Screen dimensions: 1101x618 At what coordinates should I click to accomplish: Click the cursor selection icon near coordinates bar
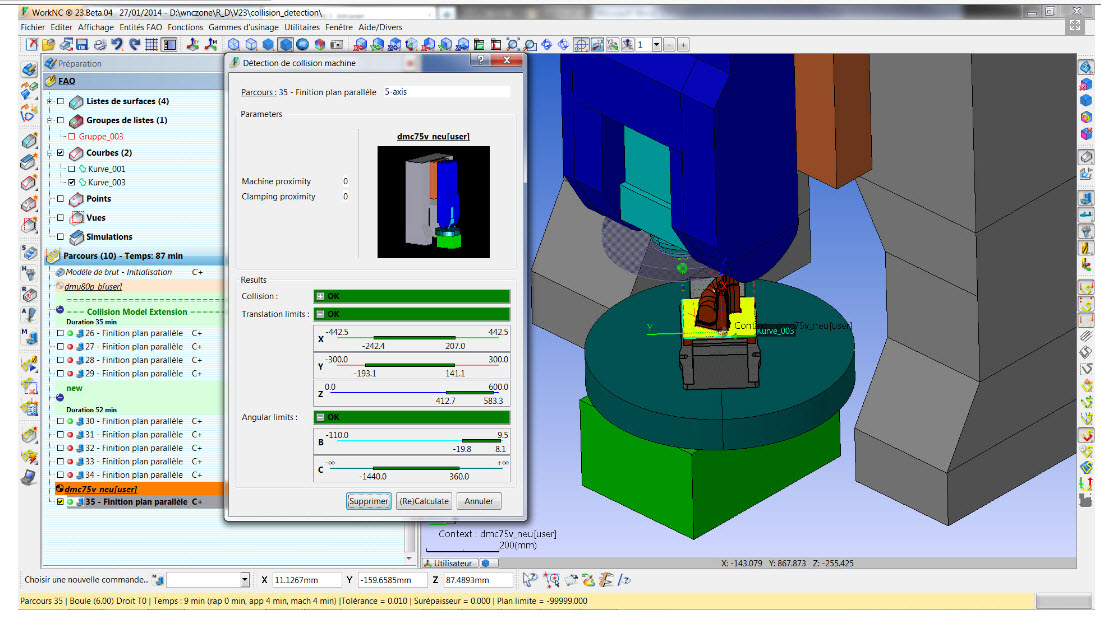pos(530,579)
